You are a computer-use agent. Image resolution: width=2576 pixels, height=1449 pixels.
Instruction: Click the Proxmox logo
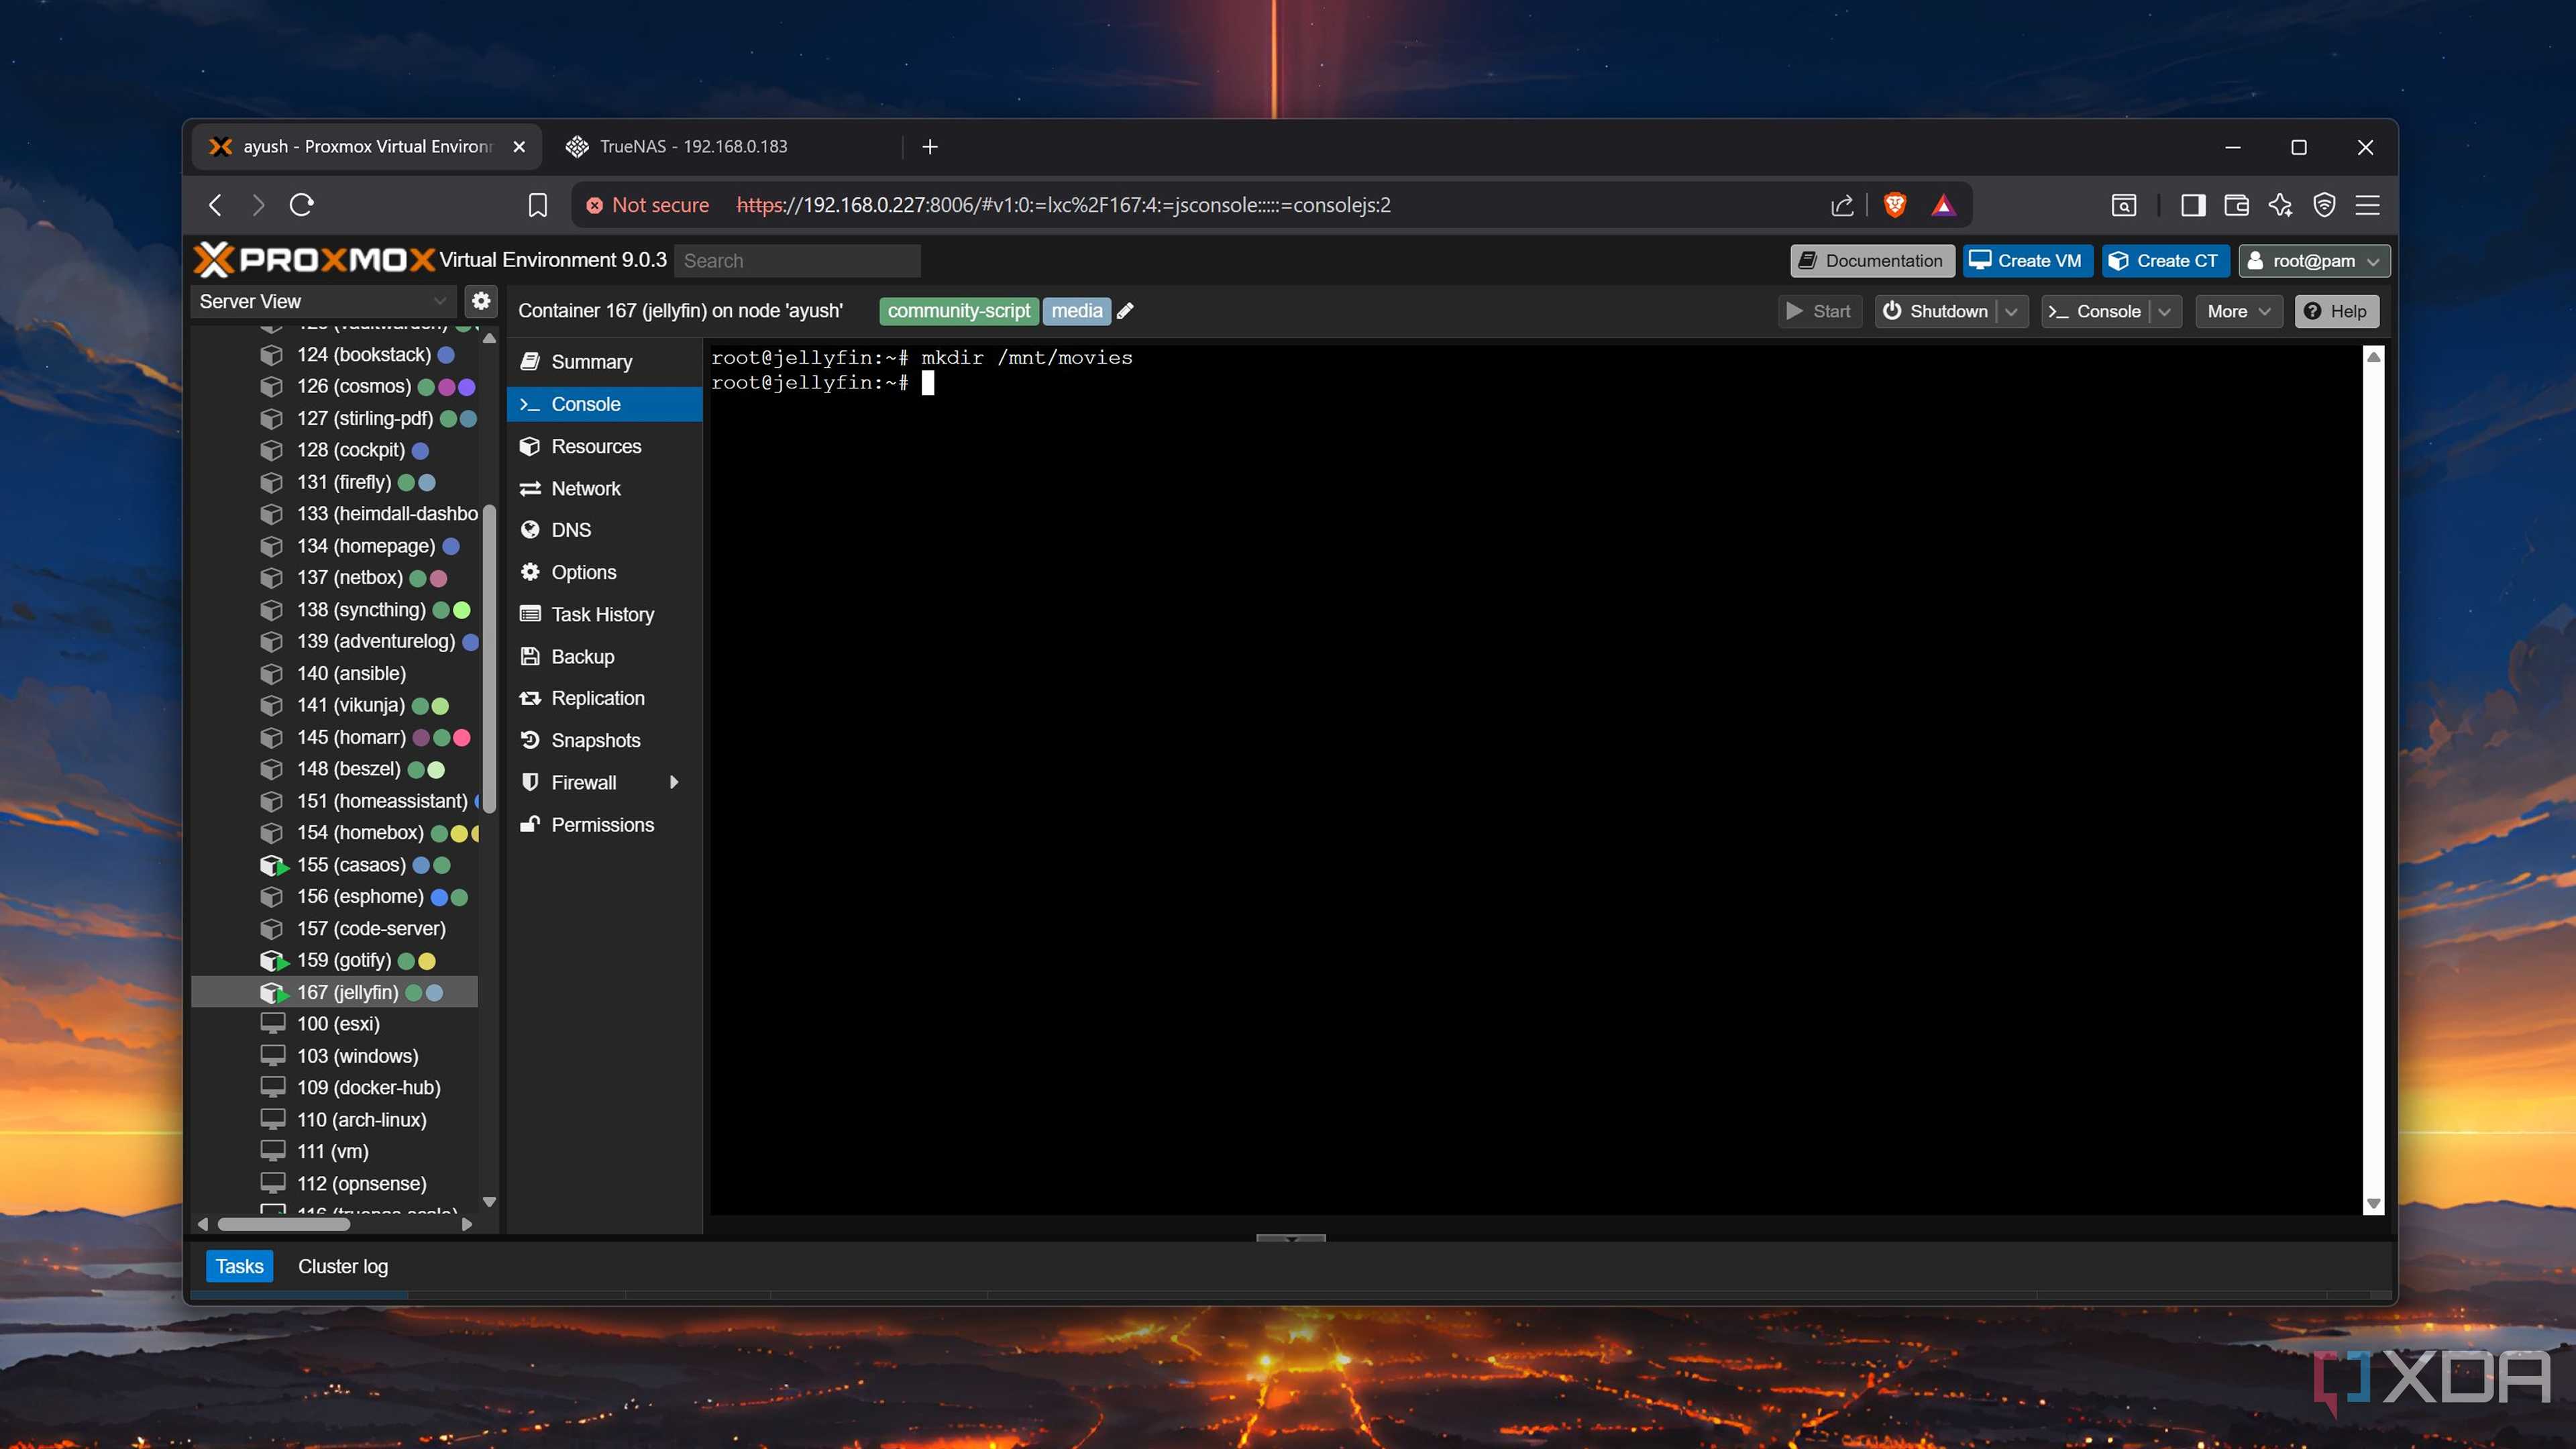pos(314,260)
